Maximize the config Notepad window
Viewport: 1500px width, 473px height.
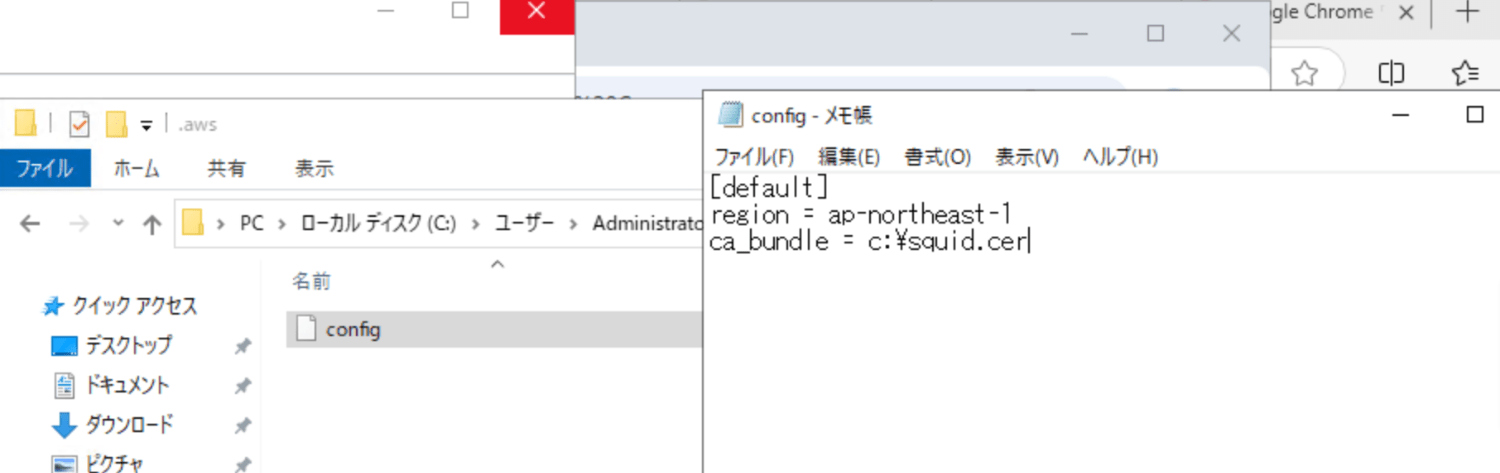pos(1474,115)
